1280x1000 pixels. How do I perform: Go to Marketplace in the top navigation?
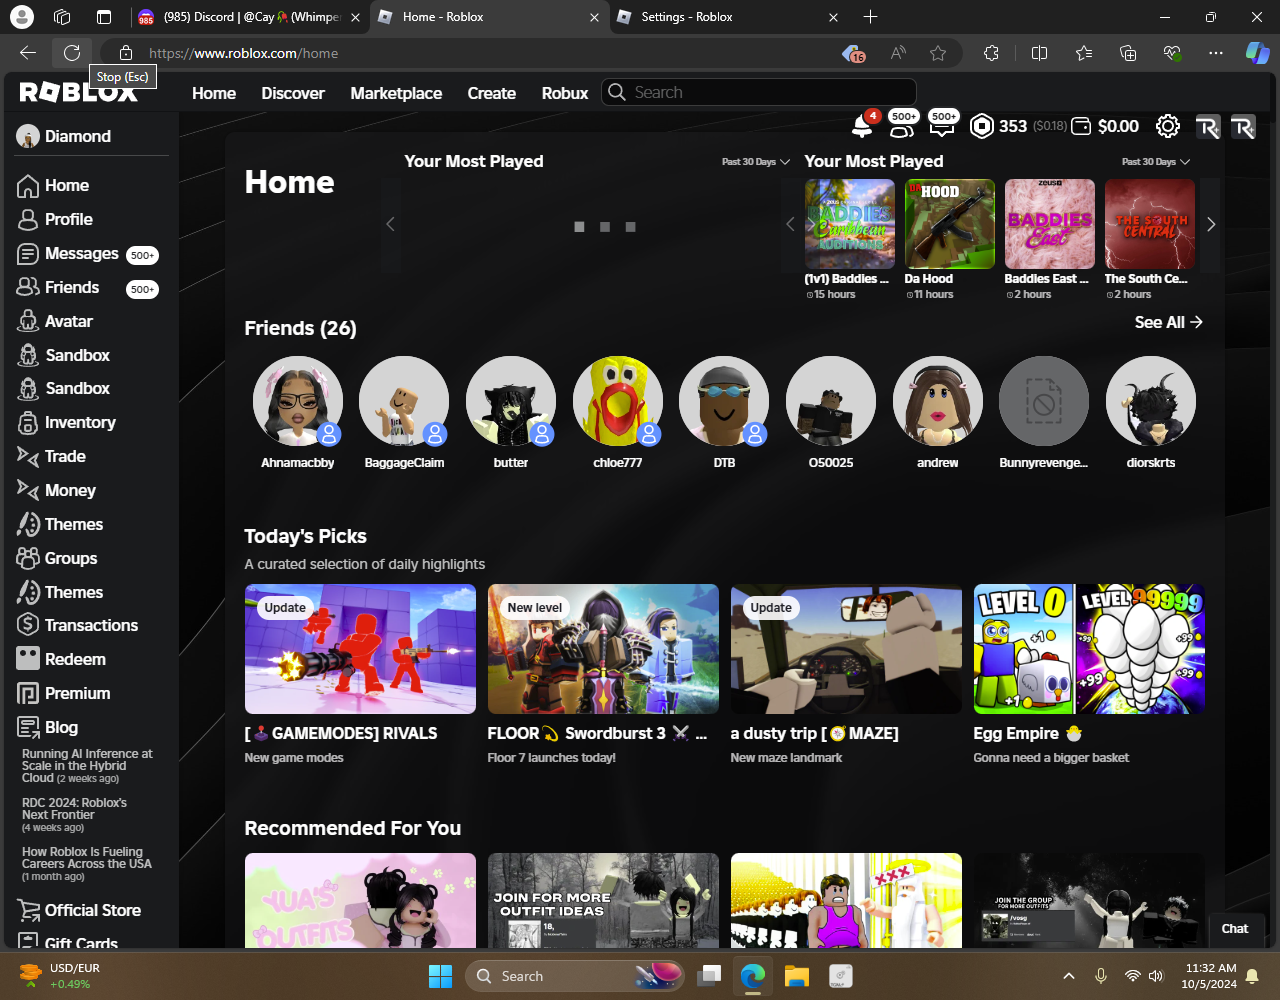click(396, 93)
